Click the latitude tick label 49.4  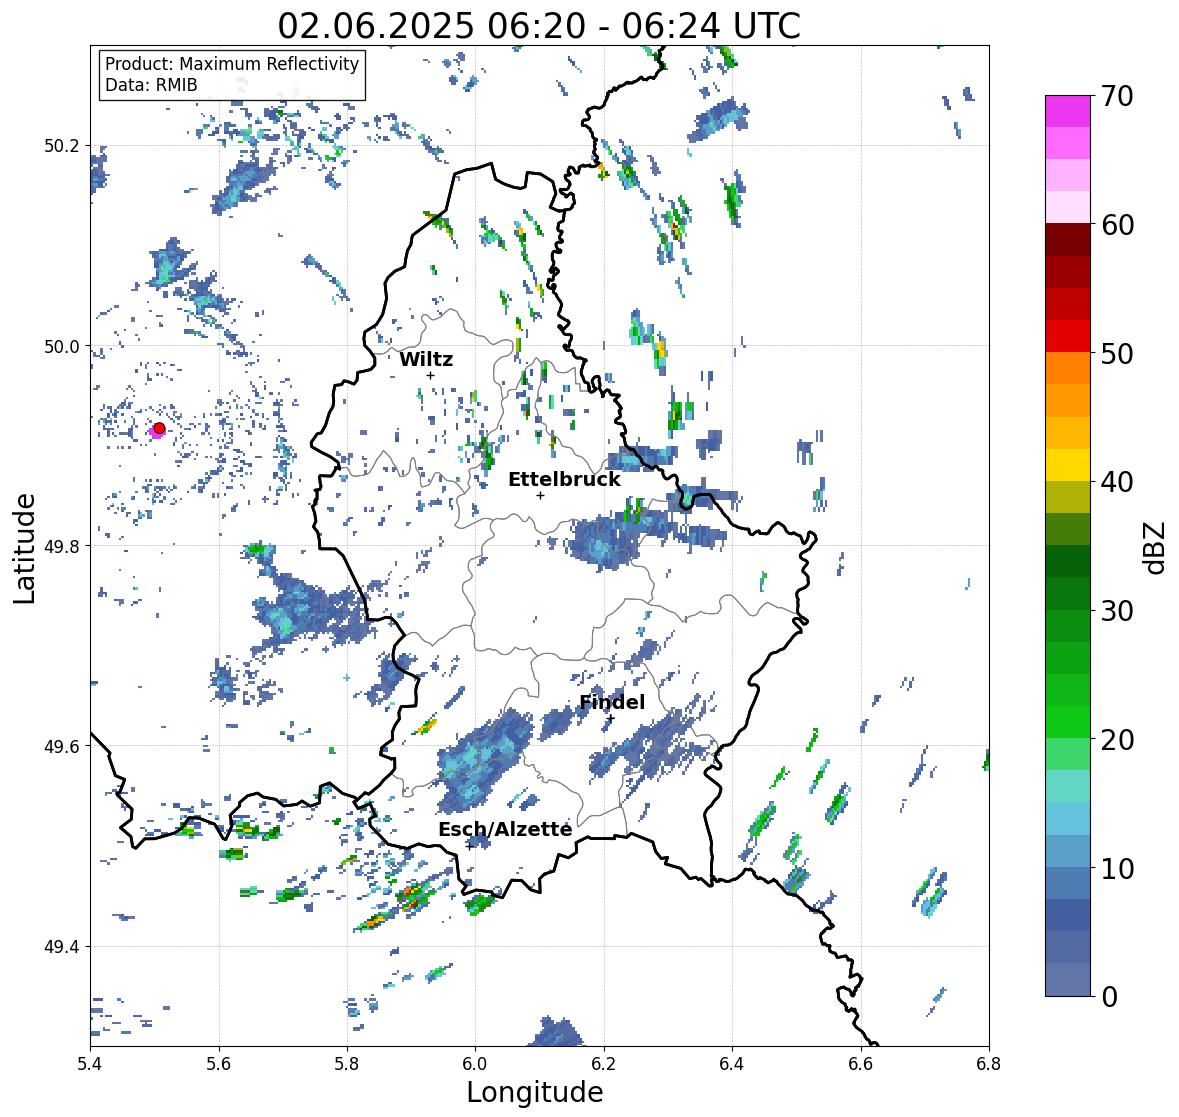(62, 947)
